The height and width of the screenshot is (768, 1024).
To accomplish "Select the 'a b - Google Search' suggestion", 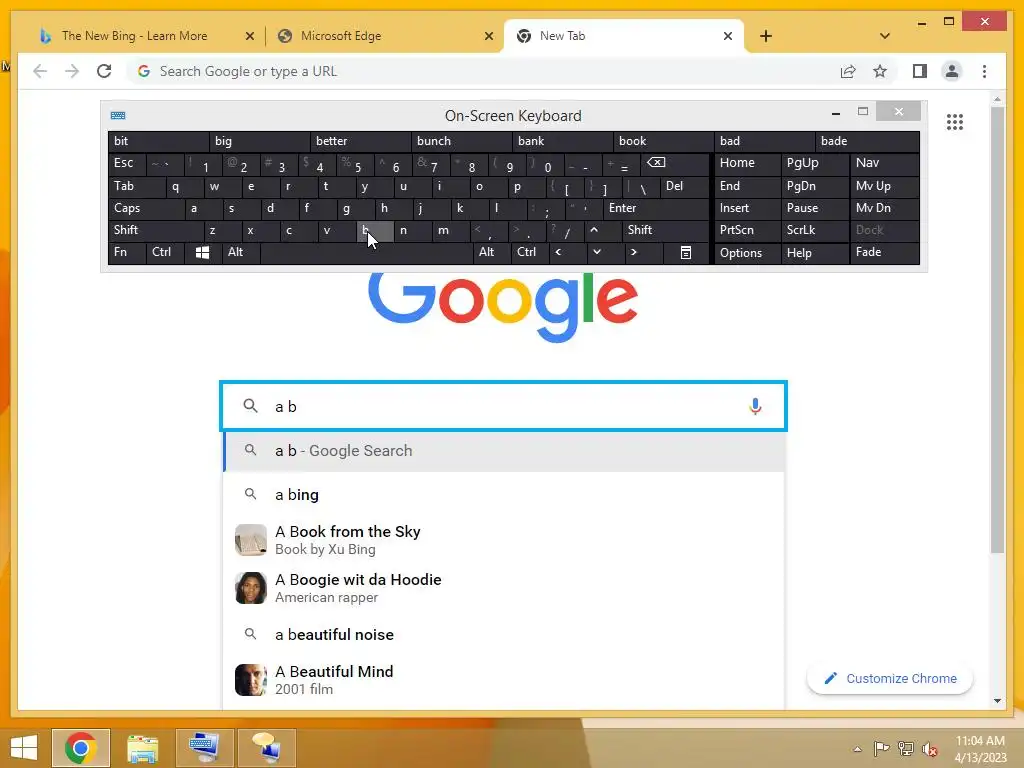I will tap(504, 451).
